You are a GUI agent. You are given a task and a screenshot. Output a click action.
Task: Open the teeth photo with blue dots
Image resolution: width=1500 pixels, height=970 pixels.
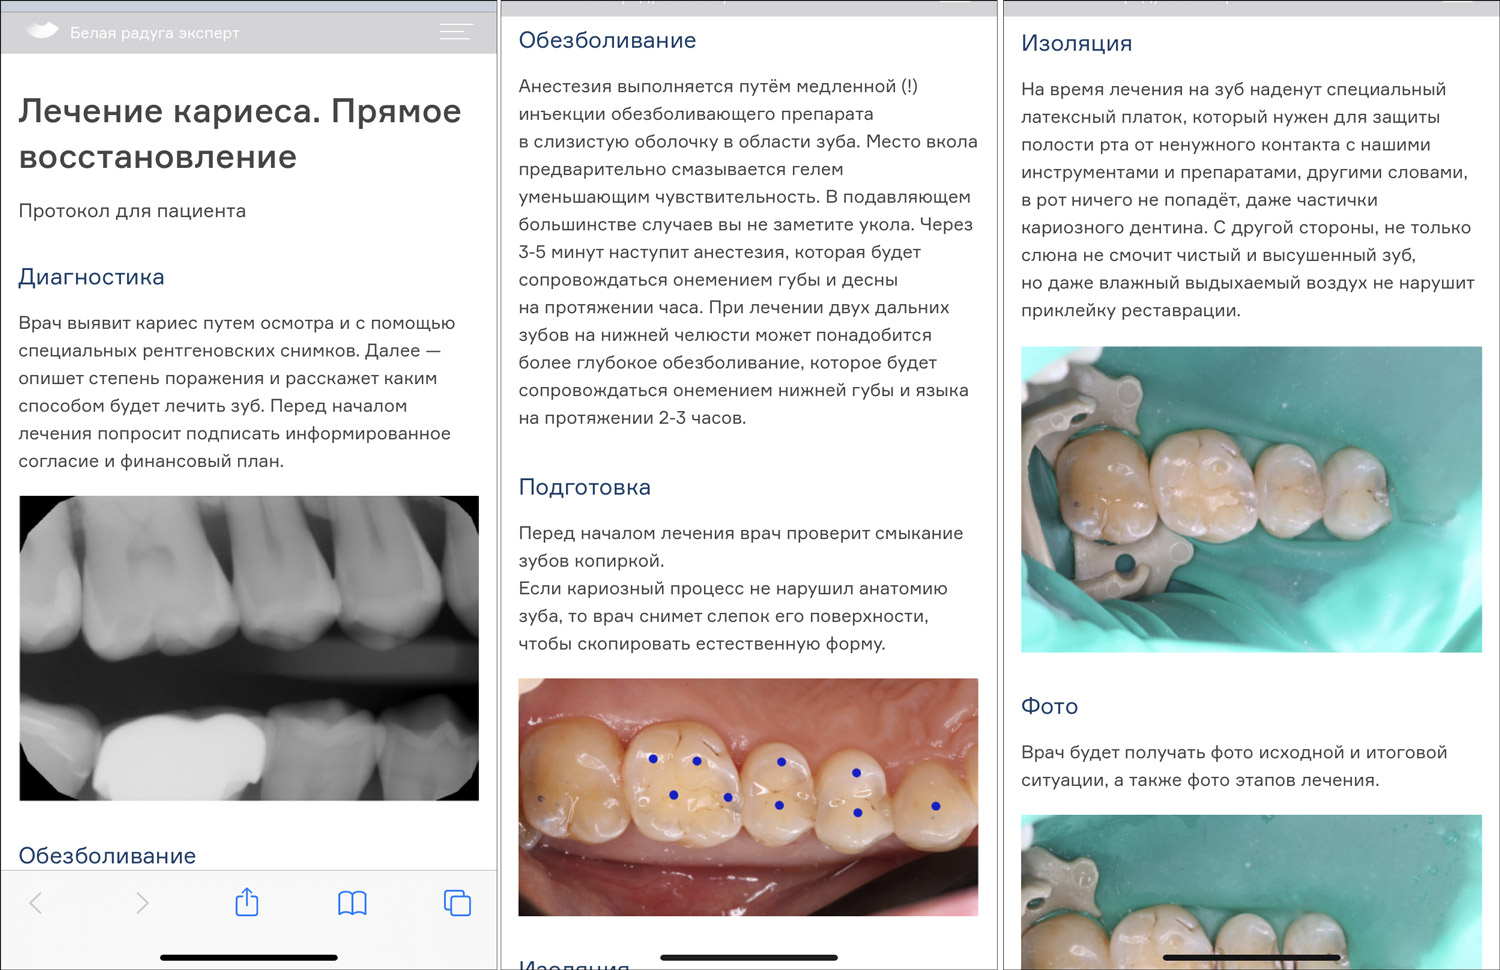pos(748,797)
